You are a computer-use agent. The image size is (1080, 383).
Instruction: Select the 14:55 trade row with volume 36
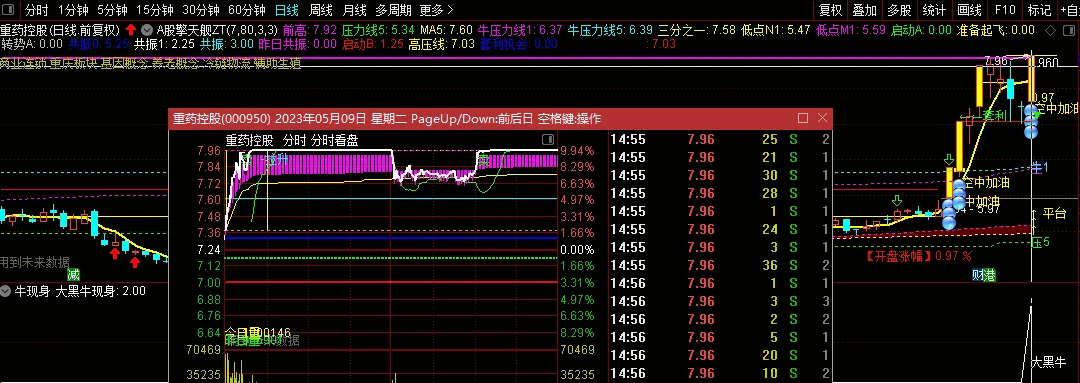(x=720, y=265)
